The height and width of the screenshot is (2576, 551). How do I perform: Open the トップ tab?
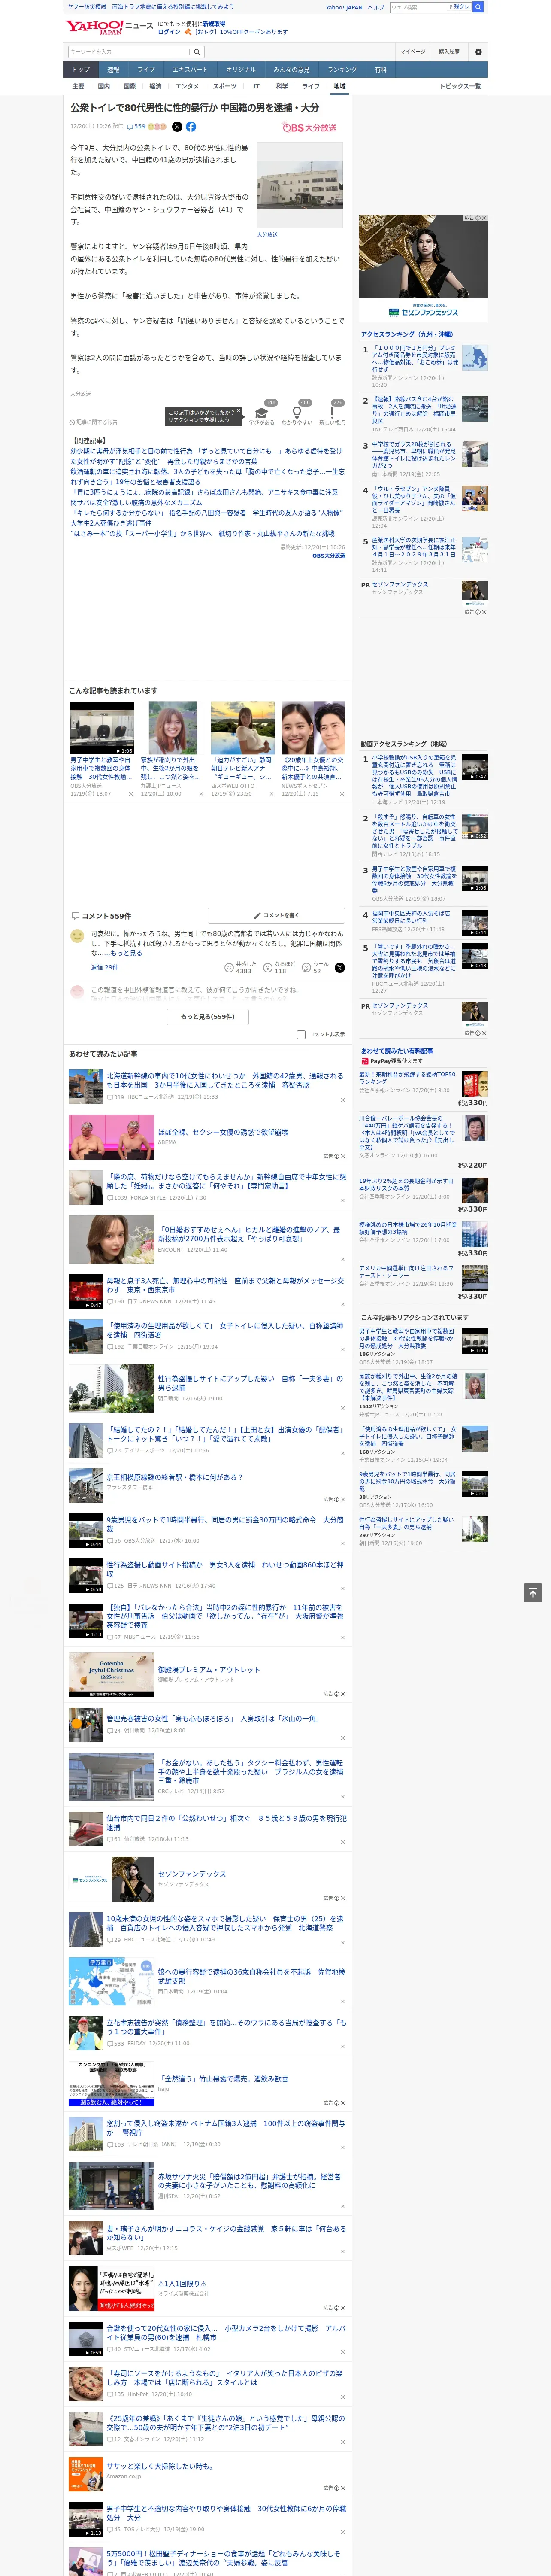coord(81,70)
